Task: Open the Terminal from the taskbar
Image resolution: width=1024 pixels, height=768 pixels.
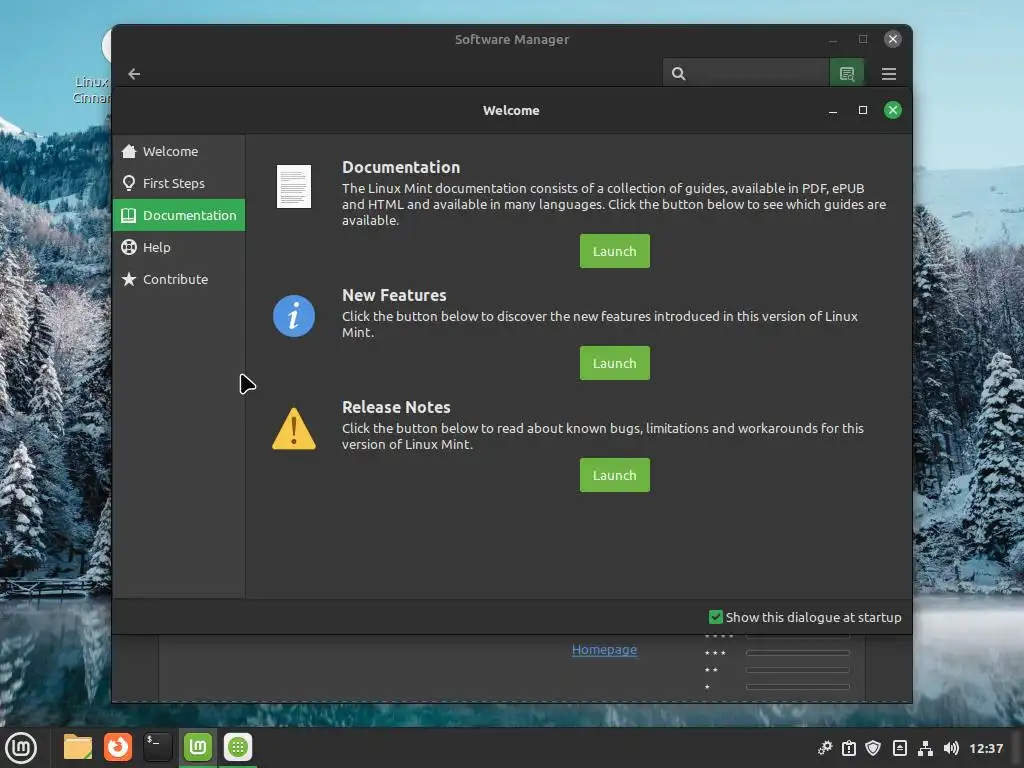Action: click(157, 747)
